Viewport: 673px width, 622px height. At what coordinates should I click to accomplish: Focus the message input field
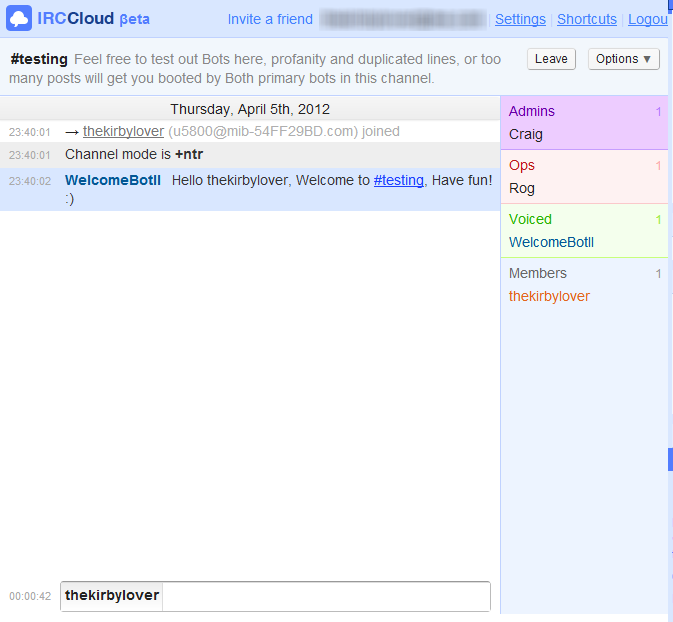pyautogui.click(x=325, y=596)
